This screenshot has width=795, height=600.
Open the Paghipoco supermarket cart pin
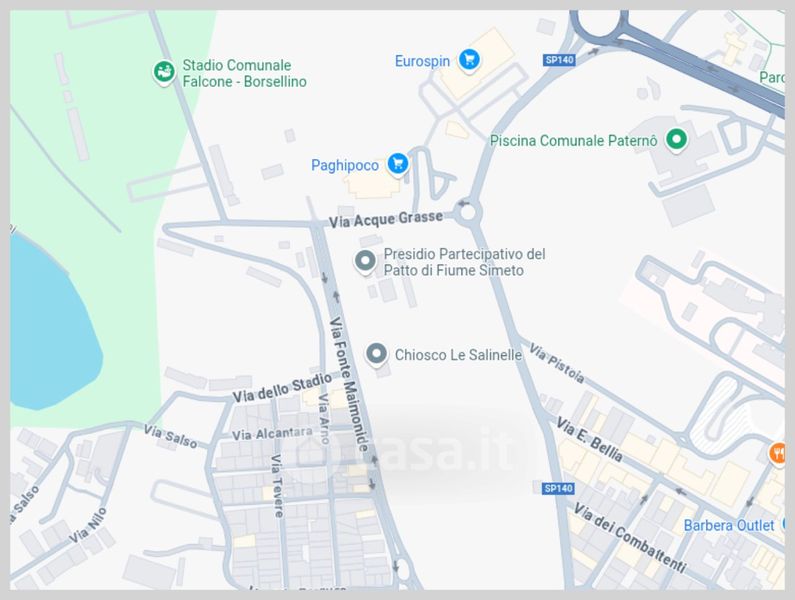click(x=398, y=164)
